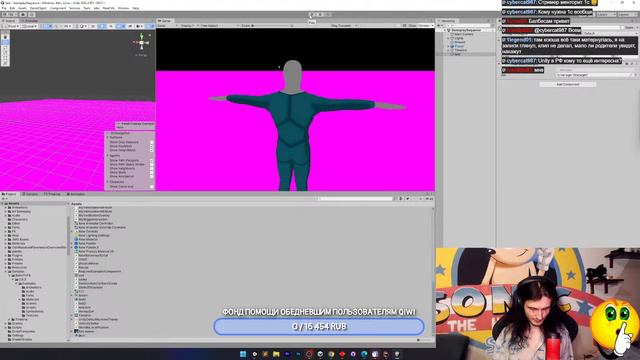Select the New Palette 2 asset
Viewport: 640px width, 360px height.
pos(88,247)
